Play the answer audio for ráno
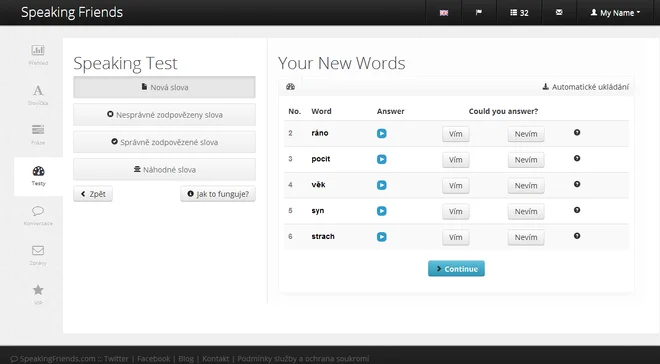This screenshot has width=660, height=364. [381, 133]
